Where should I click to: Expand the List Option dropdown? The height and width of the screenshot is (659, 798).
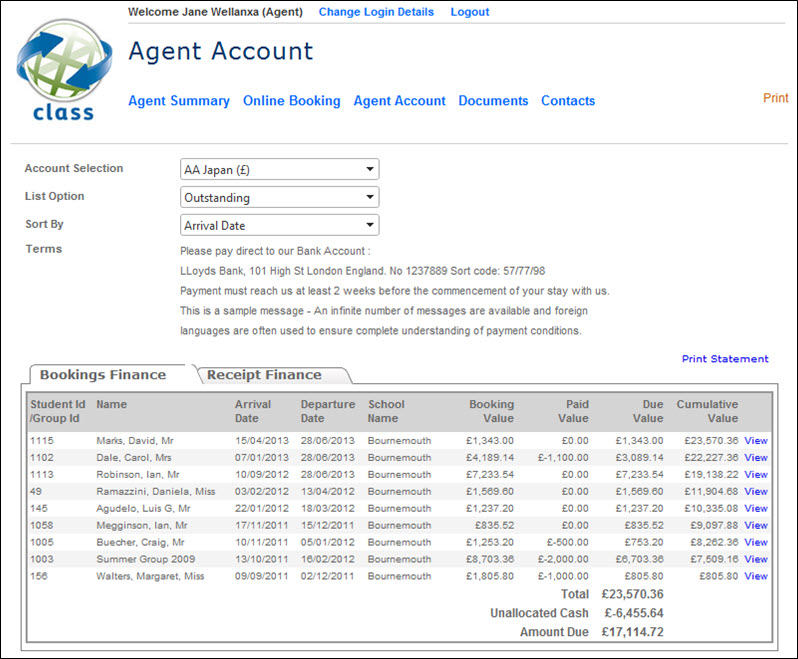(x=279, y=197)
